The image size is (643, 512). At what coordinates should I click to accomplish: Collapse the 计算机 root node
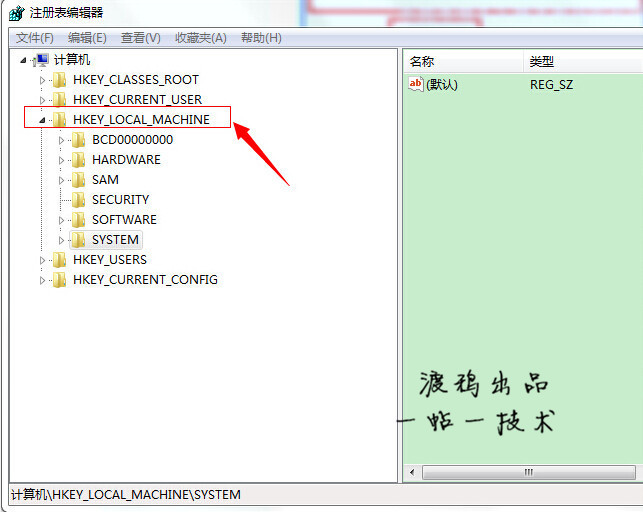click(23, 60)
